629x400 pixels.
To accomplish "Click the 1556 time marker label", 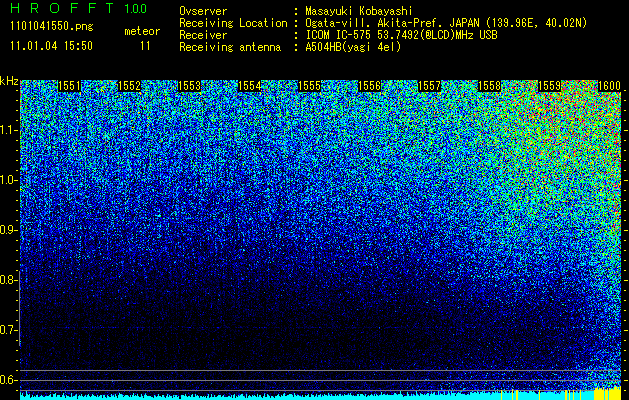I will point(369,86).
